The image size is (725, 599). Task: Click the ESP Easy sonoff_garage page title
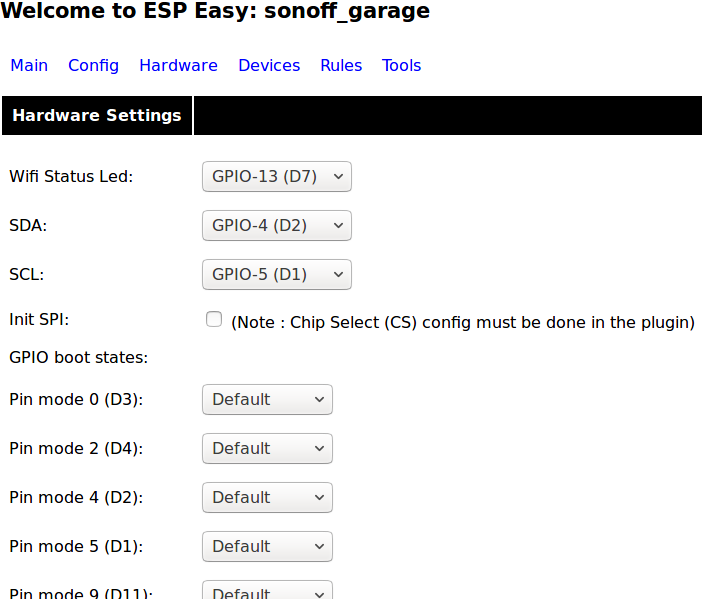click(x=217, y=13)
